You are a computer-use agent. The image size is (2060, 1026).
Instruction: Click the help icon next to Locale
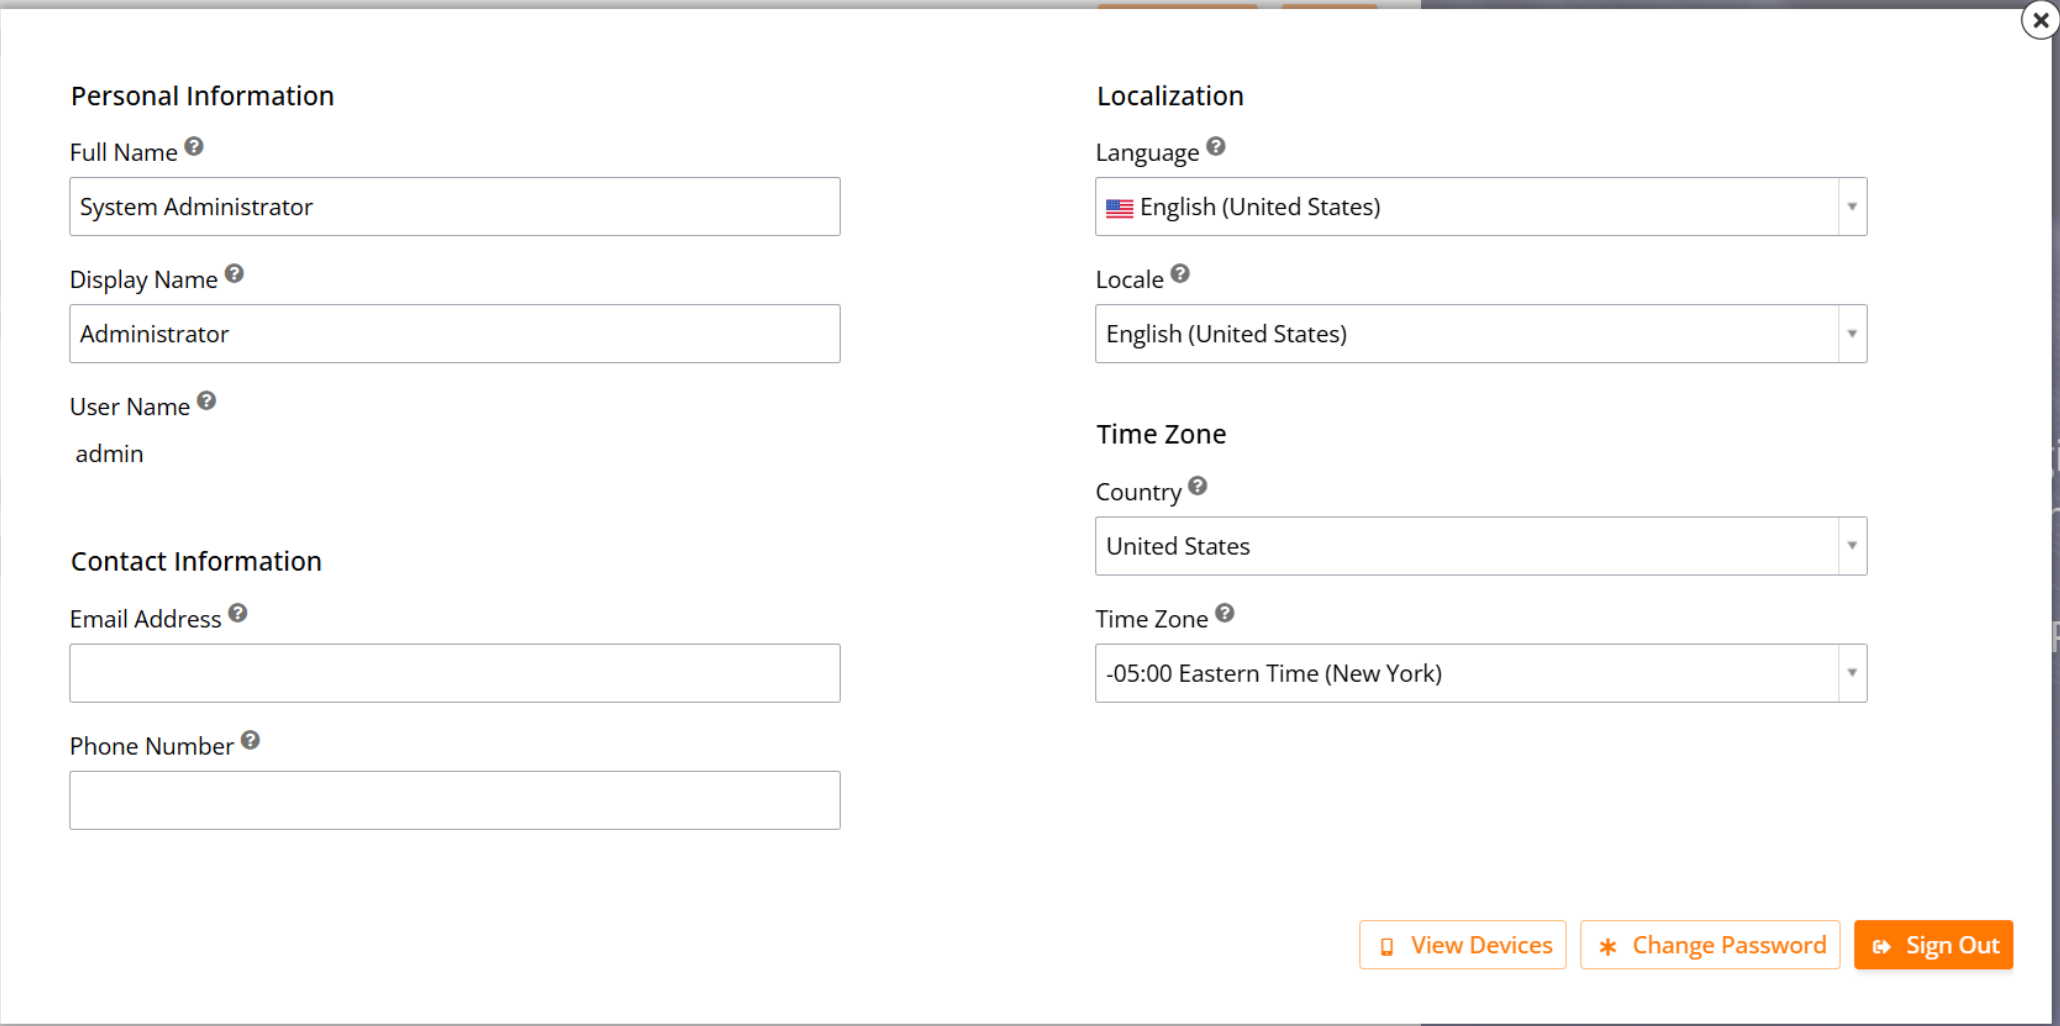(1180, 272)
